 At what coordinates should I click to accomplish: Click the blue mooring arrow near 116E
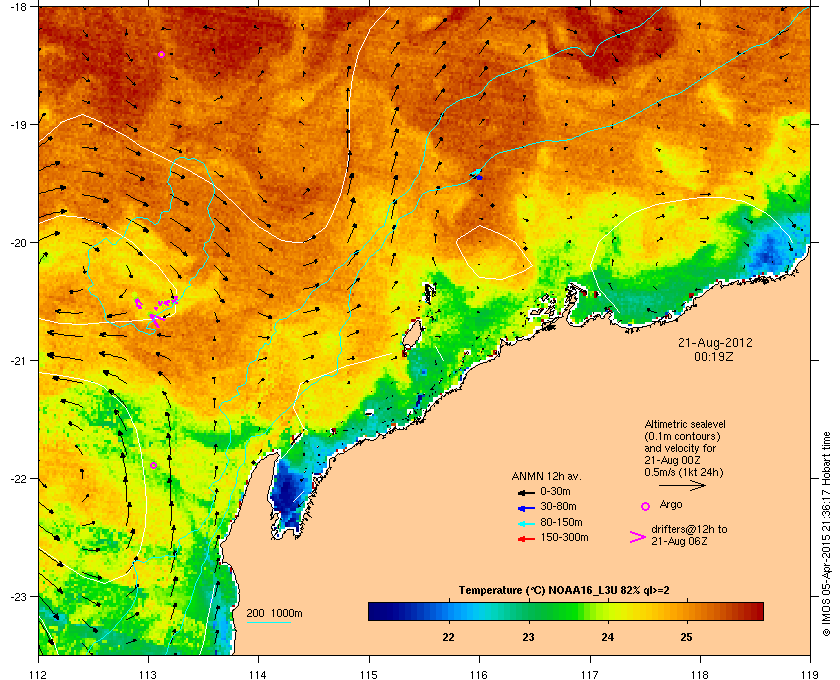[x=477, y=175]
